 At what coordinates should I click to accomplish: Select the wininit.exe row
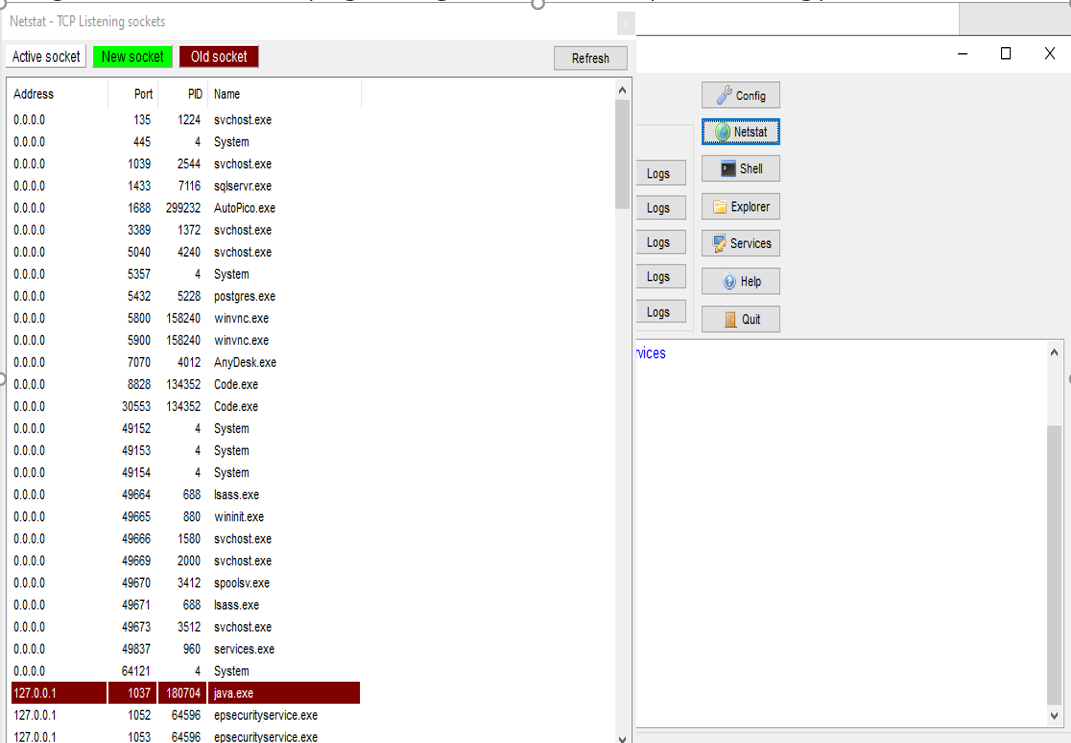pyautogui.click(x=186, y=516)
